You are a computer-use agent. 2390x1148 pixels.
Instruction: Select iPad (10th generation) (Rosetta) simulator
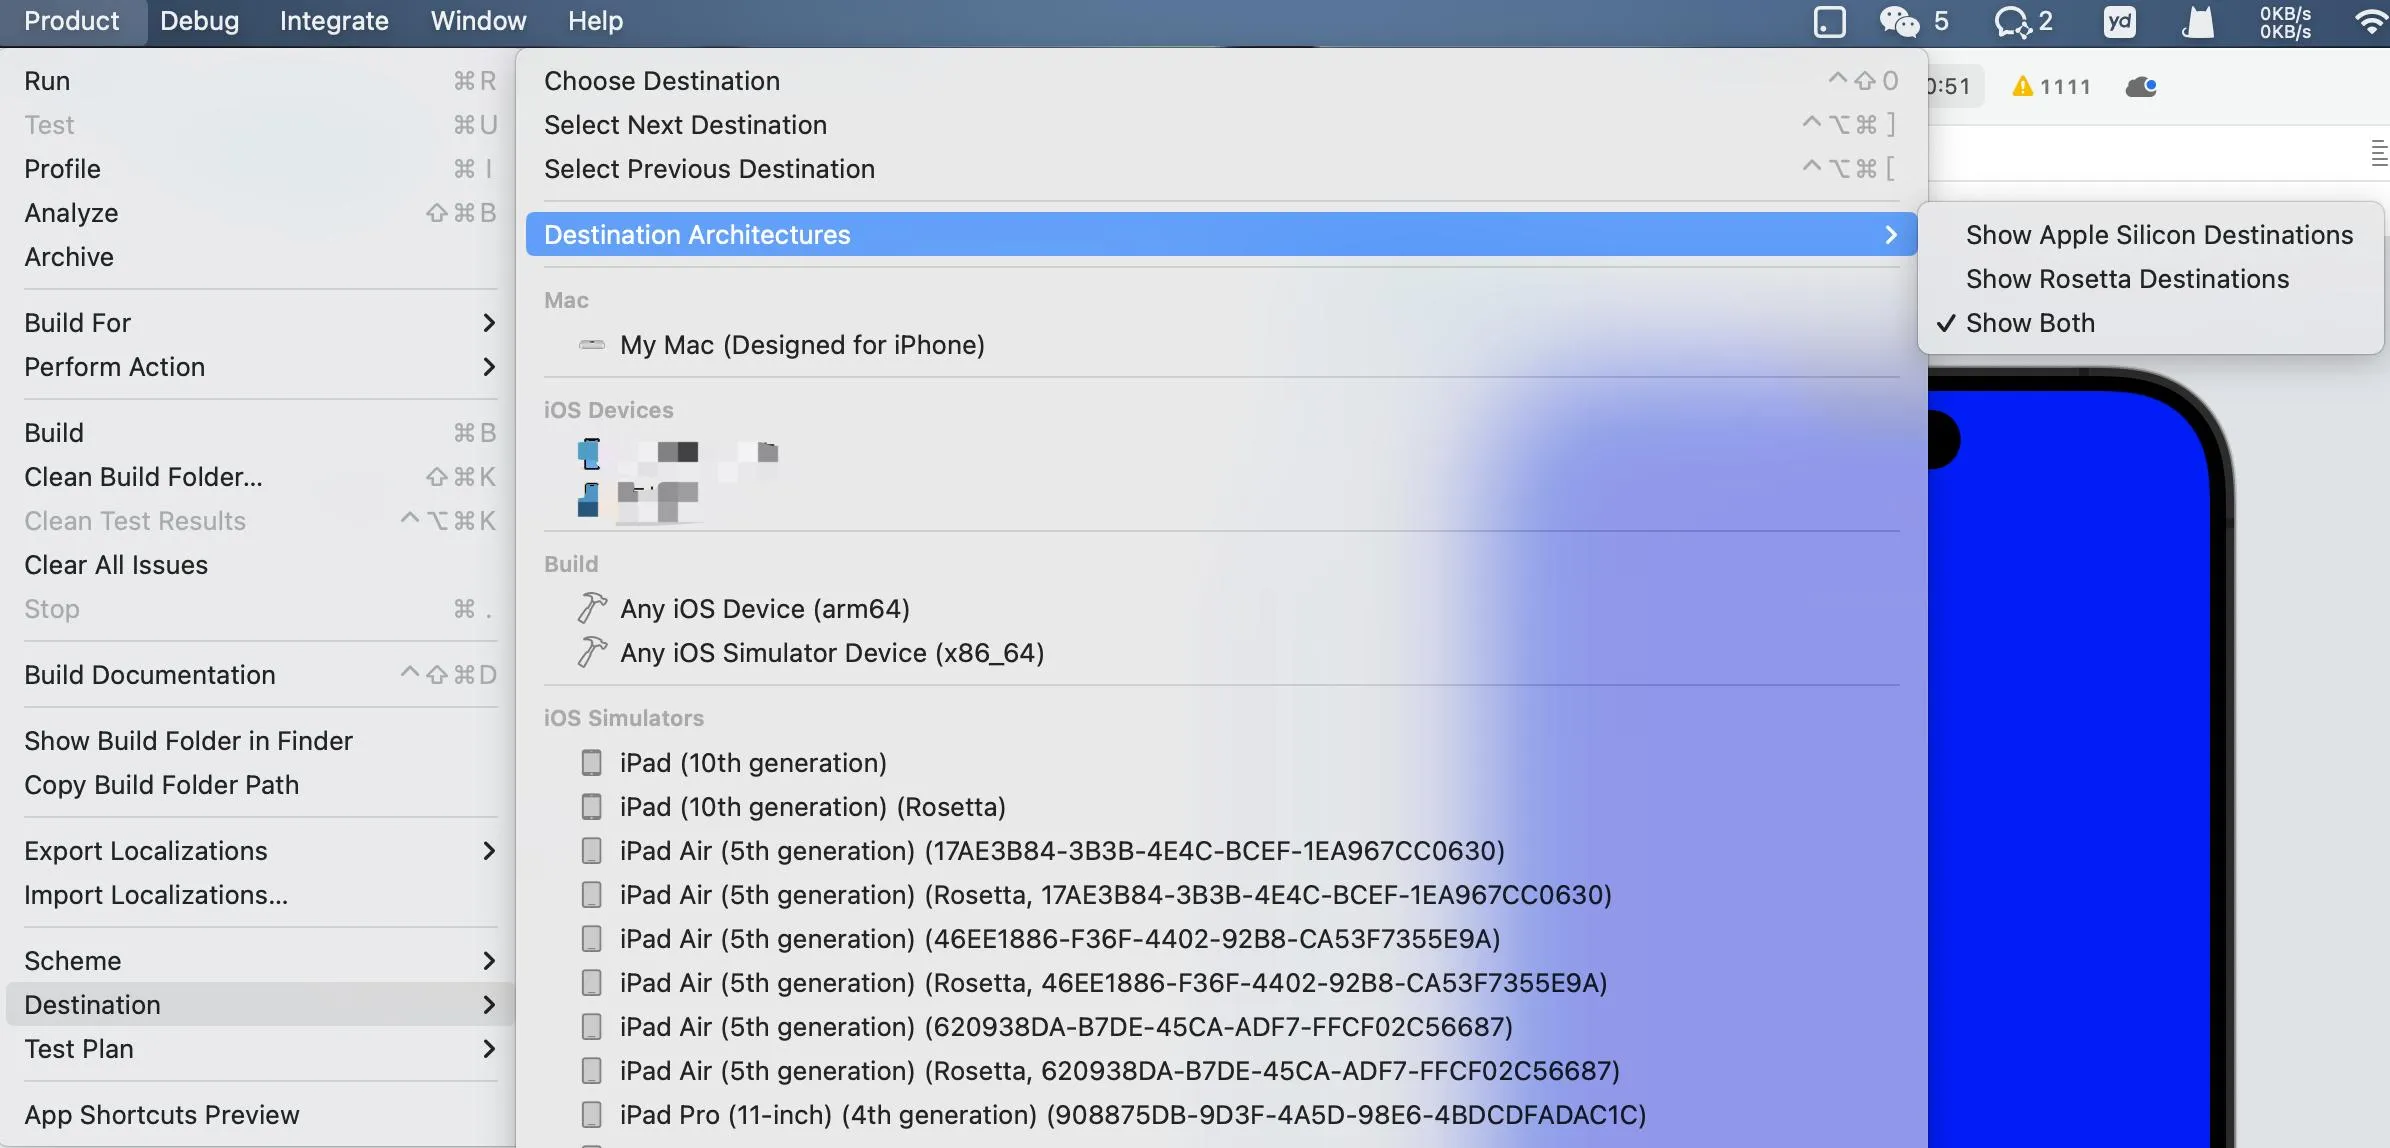pyautogui.click(x=811, y=807)
